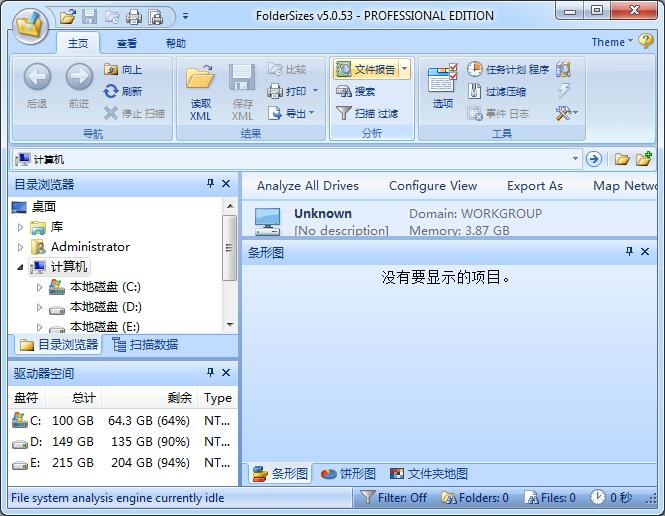665x516 pixels.
Task: Collapse the 计算机 tree node
Action: 20,267
